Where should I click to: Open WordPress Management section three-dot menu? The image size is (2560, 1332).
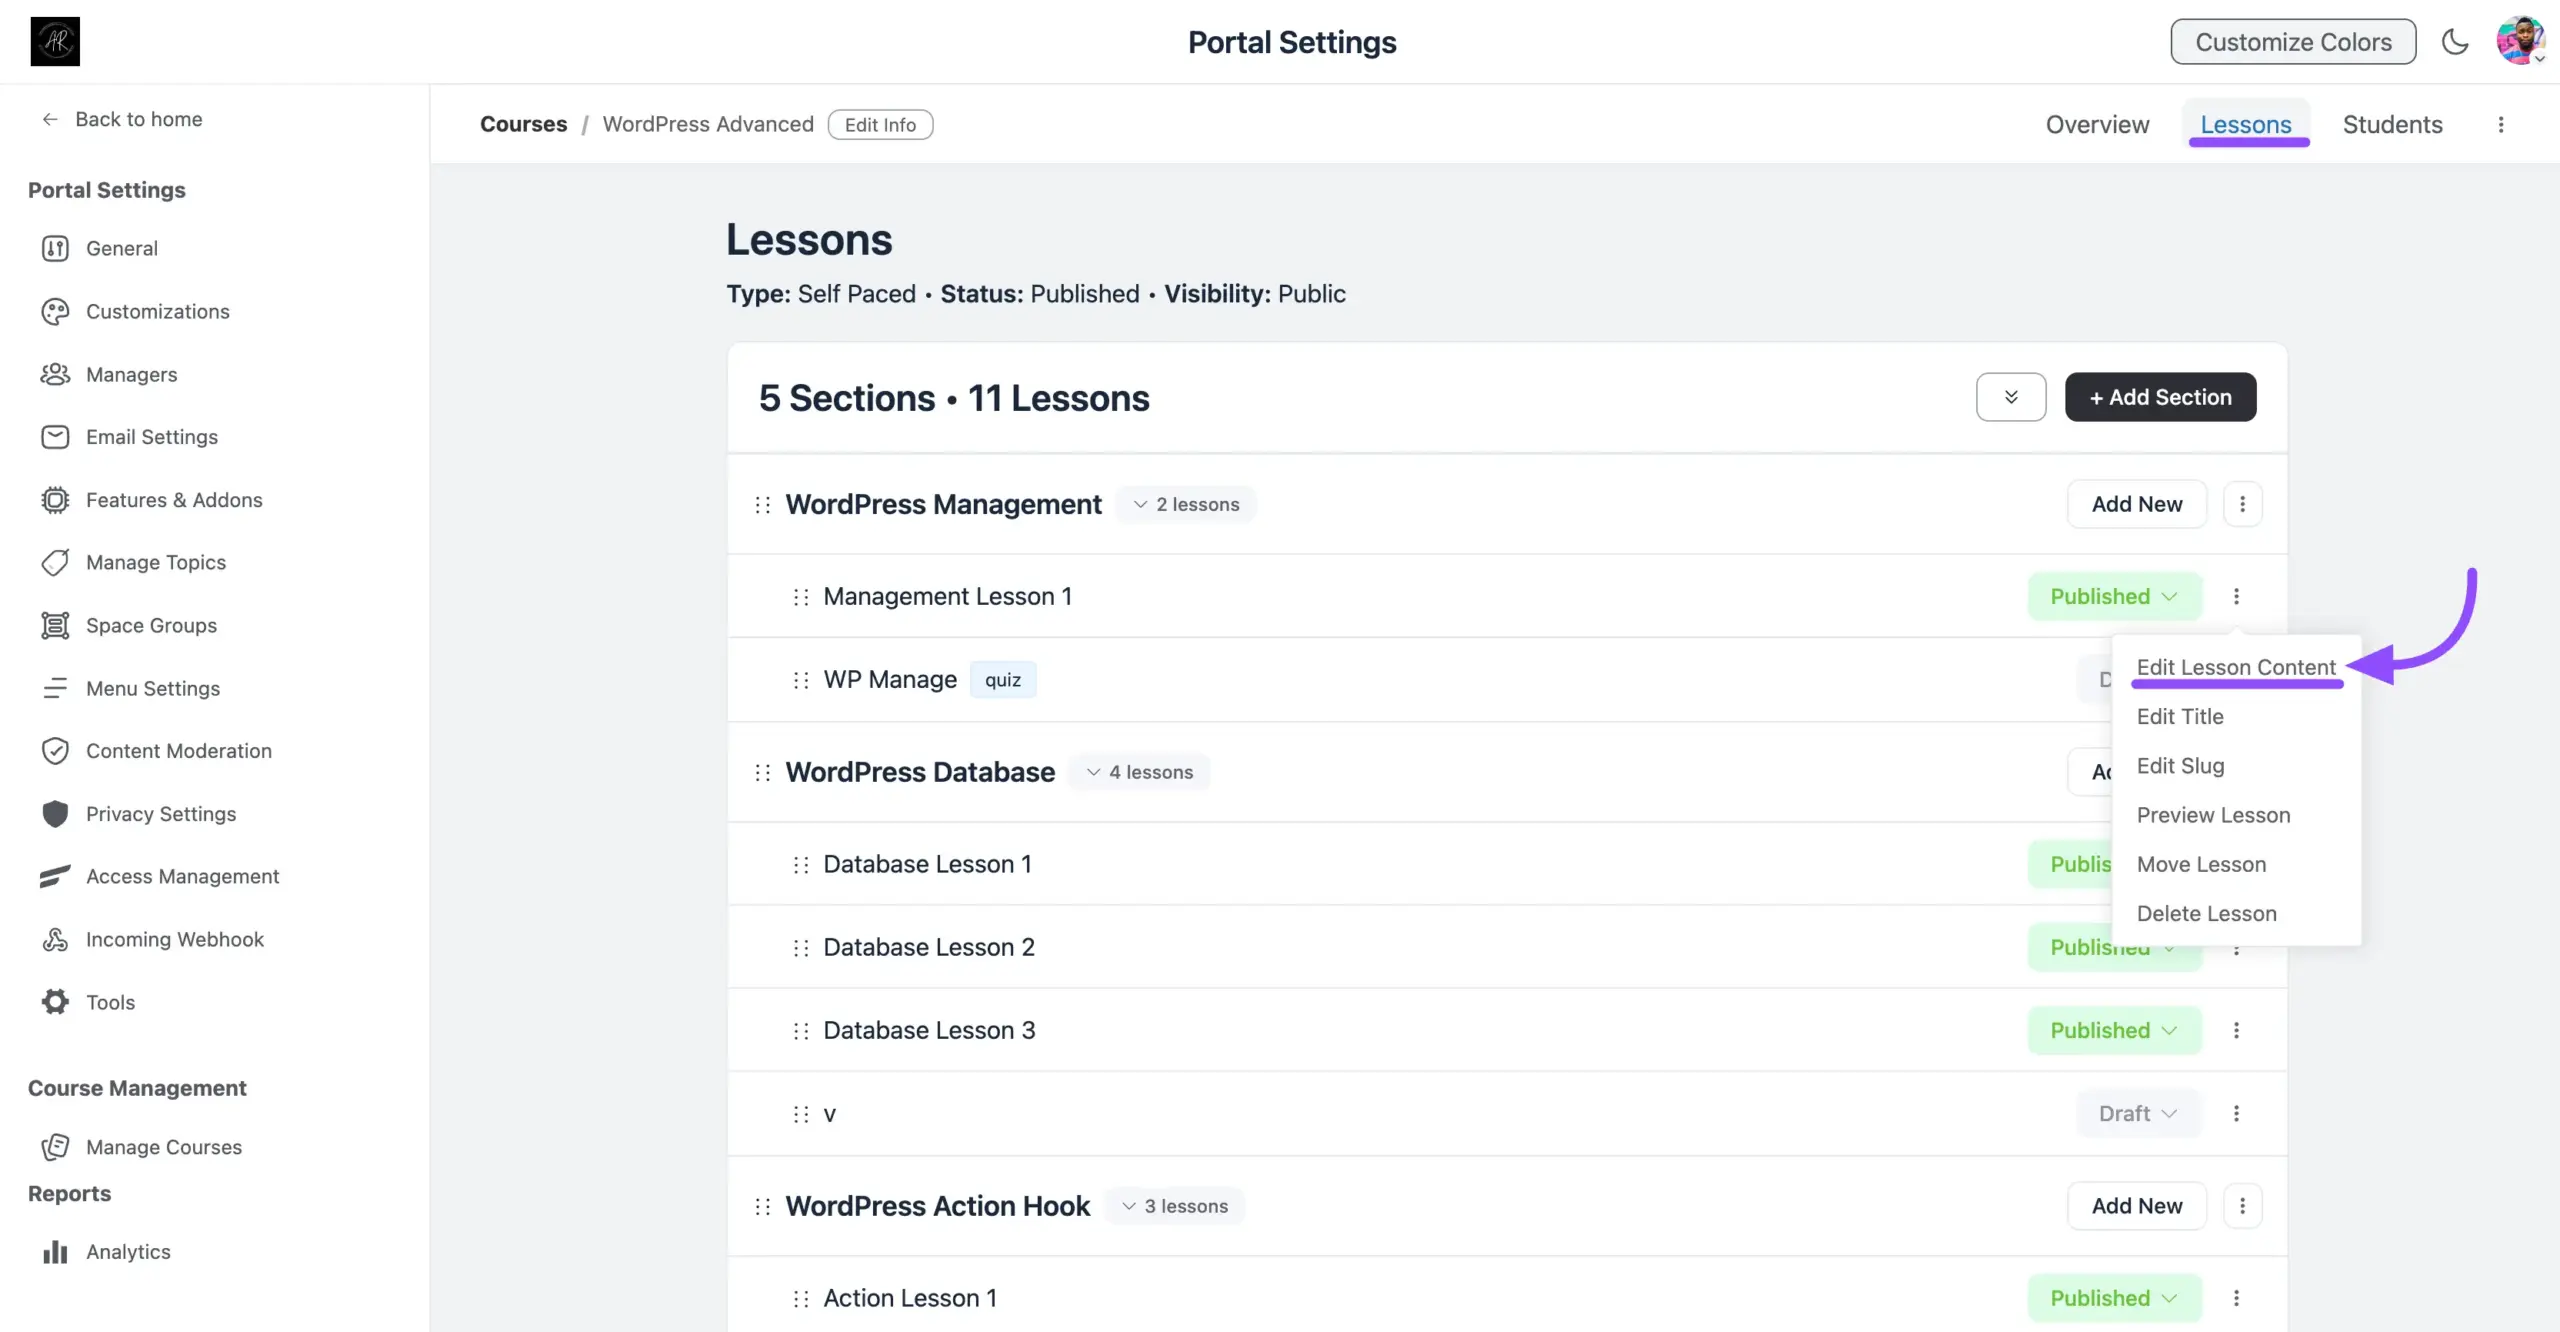[x=2242, y=504]
